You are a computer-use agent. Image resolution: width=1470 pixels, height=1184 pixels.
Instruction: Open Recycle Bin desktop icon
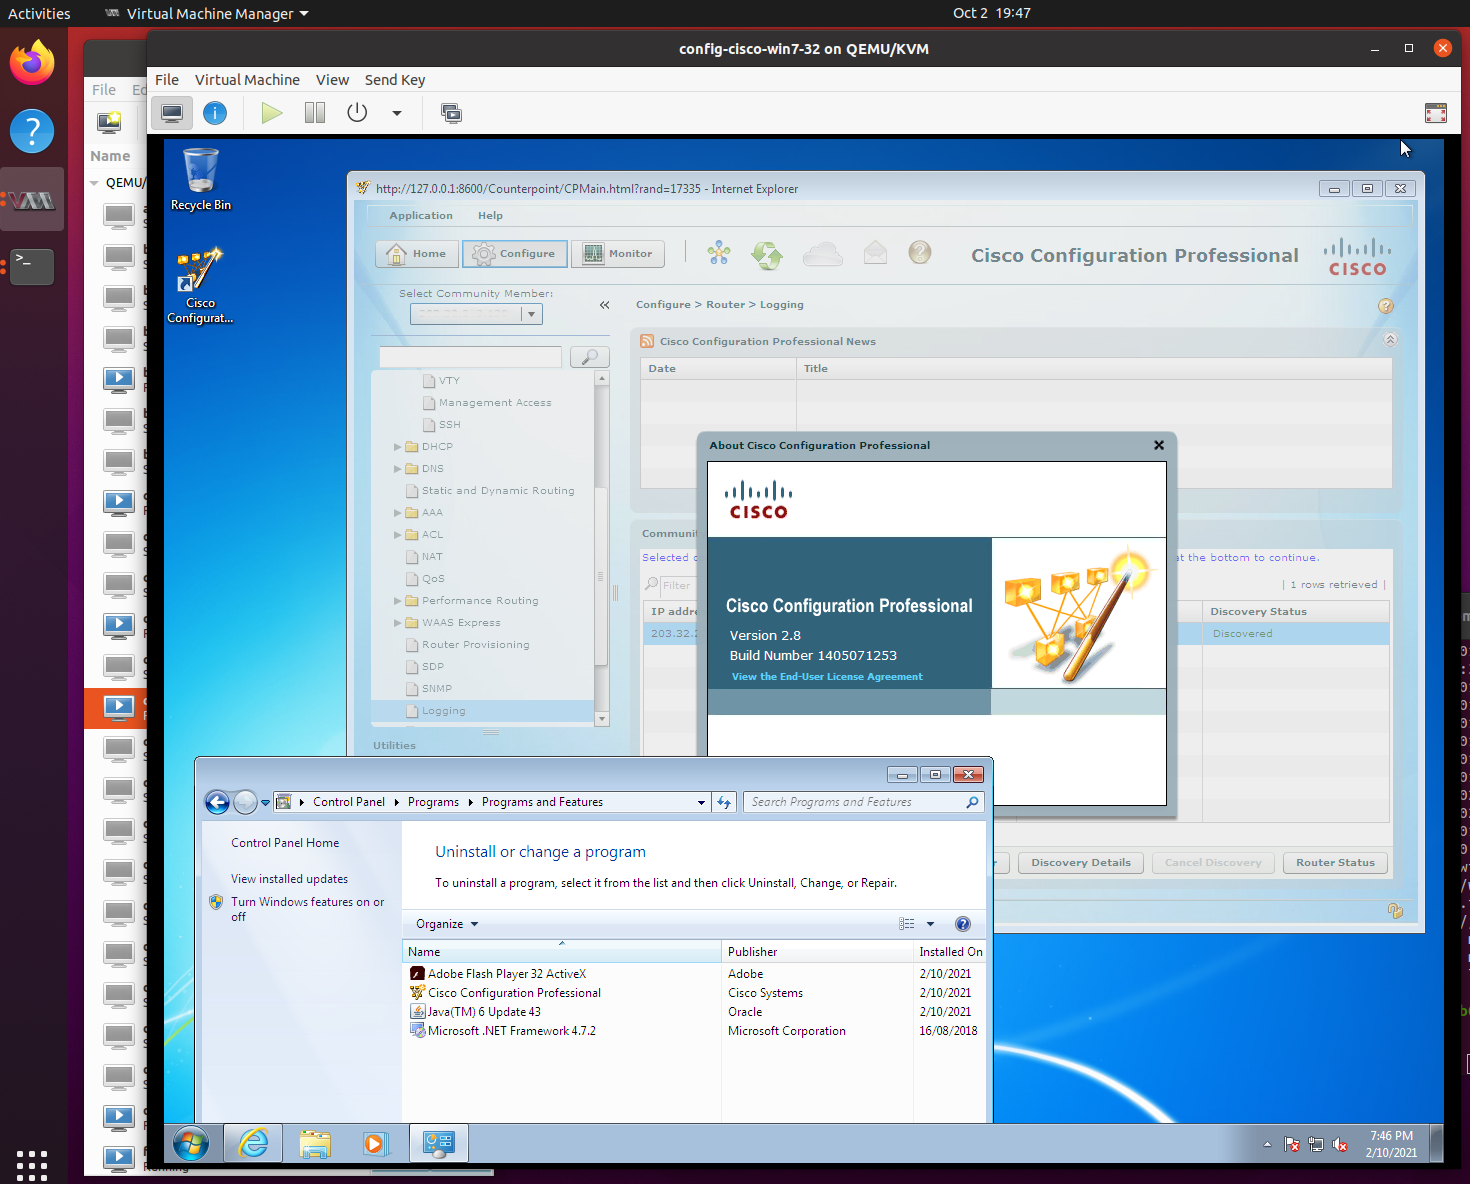(x=201, y=179)
